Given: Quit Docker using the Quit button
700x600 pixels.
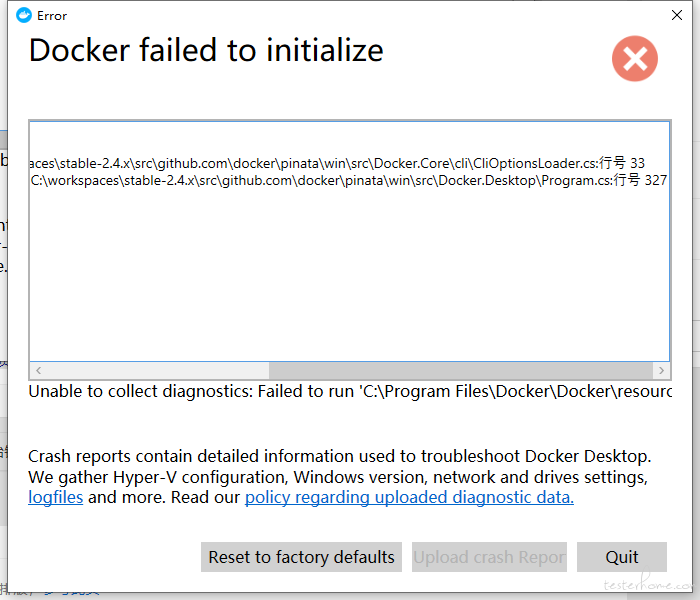Looking at the screenshot, I should tap(622, 557).
